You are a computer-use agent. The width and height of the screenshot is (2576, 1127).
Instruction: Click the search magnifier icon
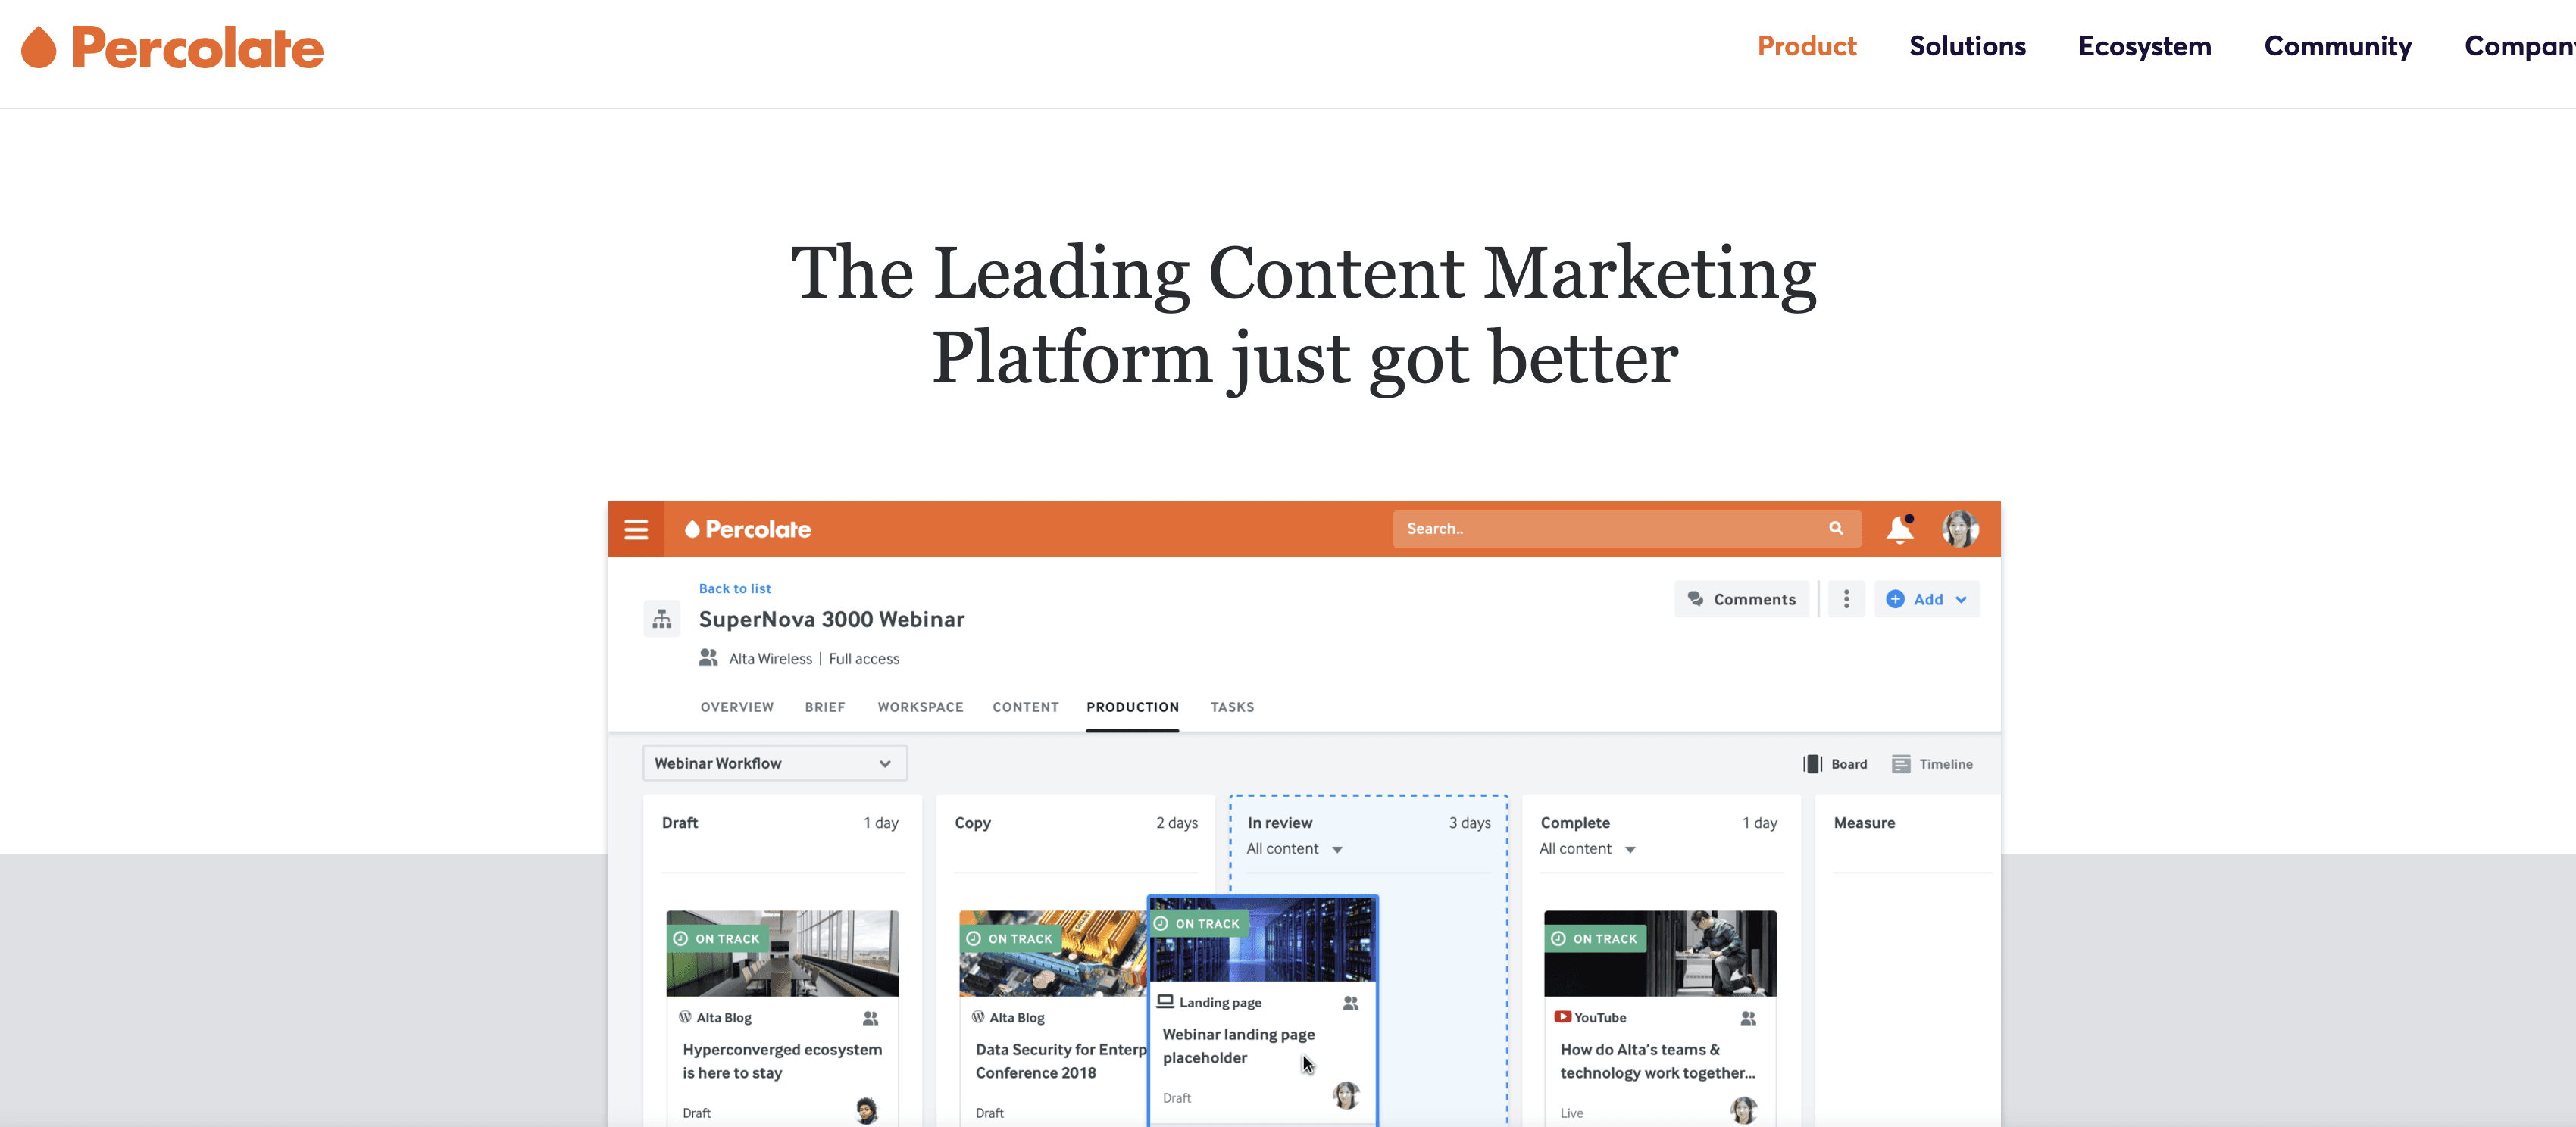pos(1836,528)
